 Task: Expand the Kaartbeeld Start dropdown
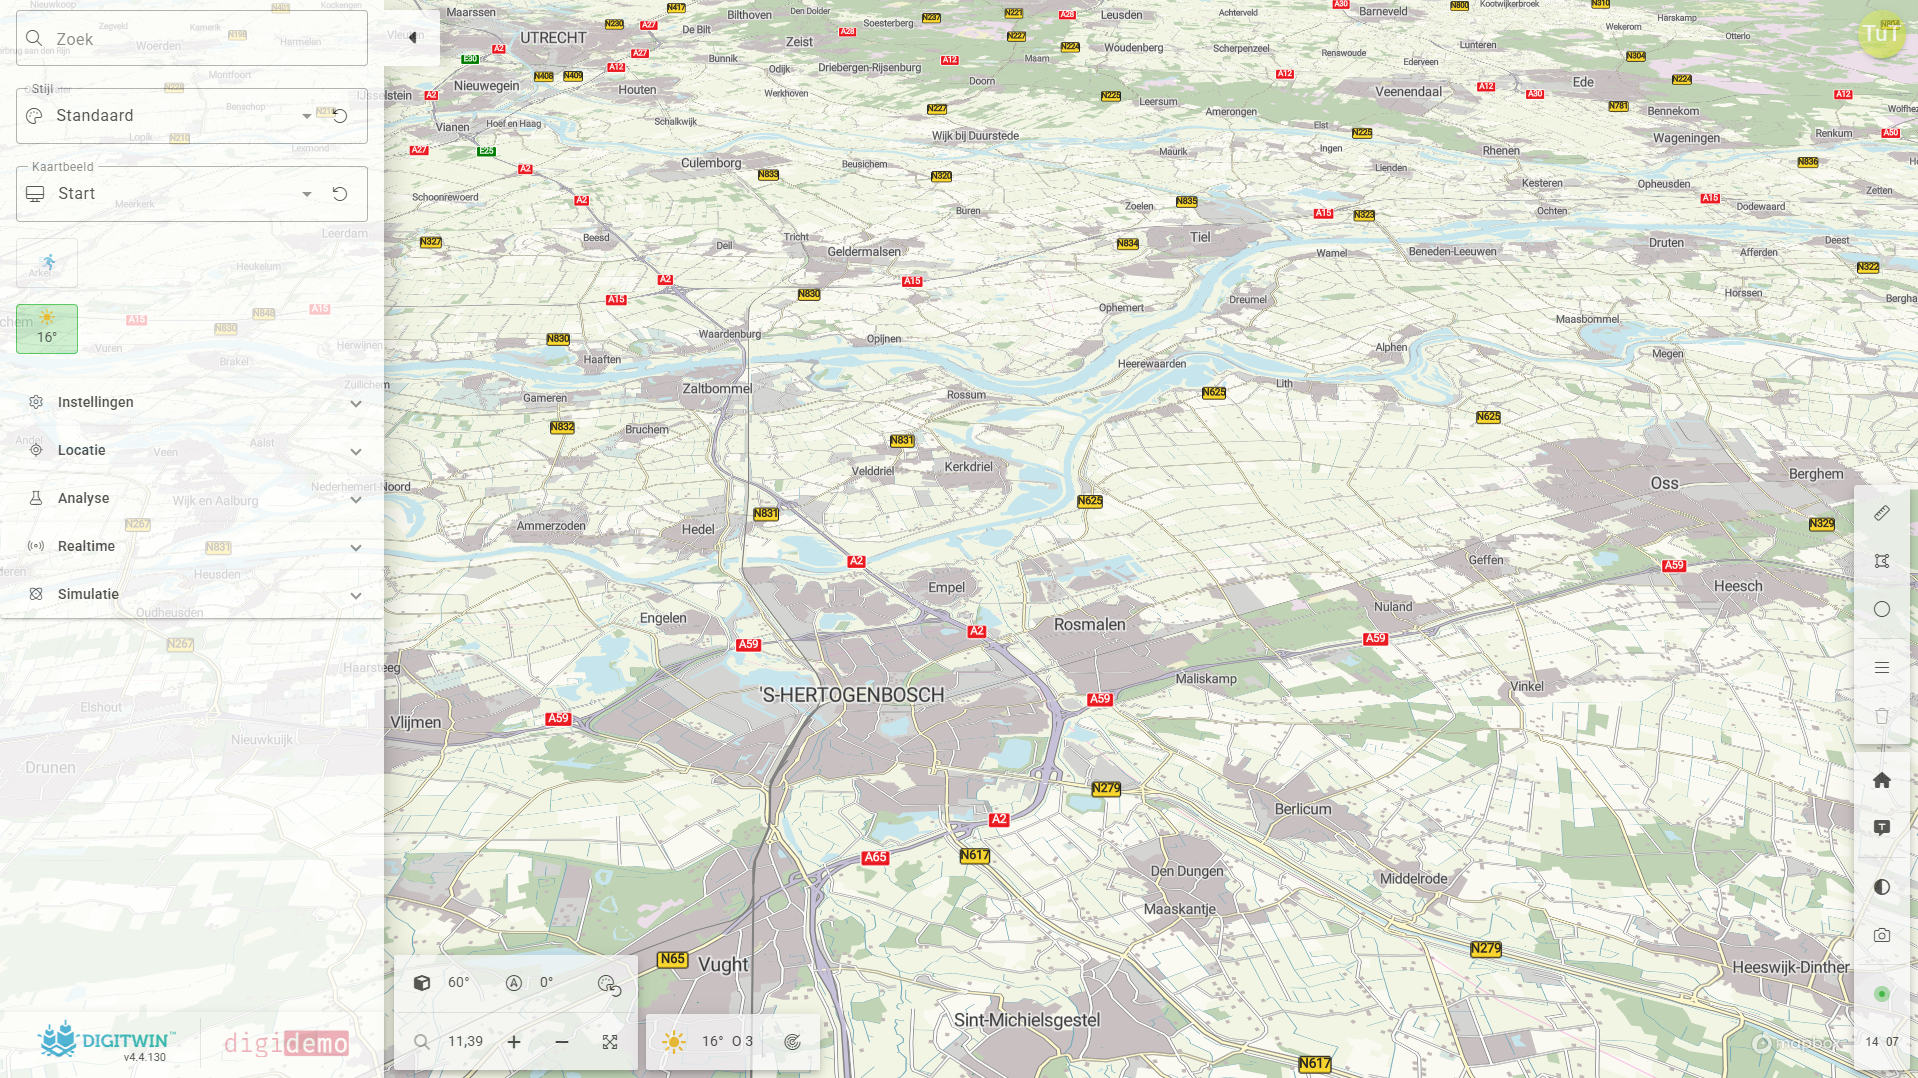click(x=307, y=193)
